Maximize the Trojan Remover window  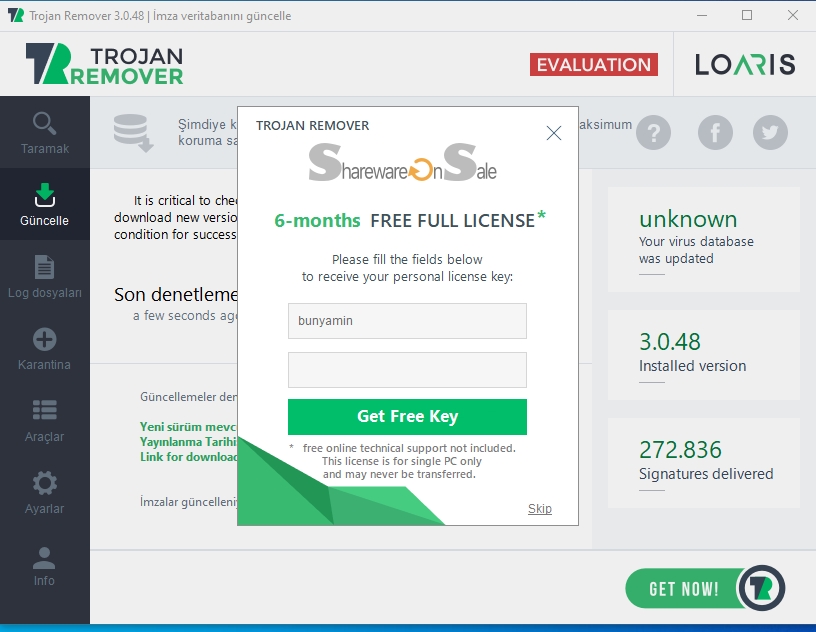click(x=747, y=15)
